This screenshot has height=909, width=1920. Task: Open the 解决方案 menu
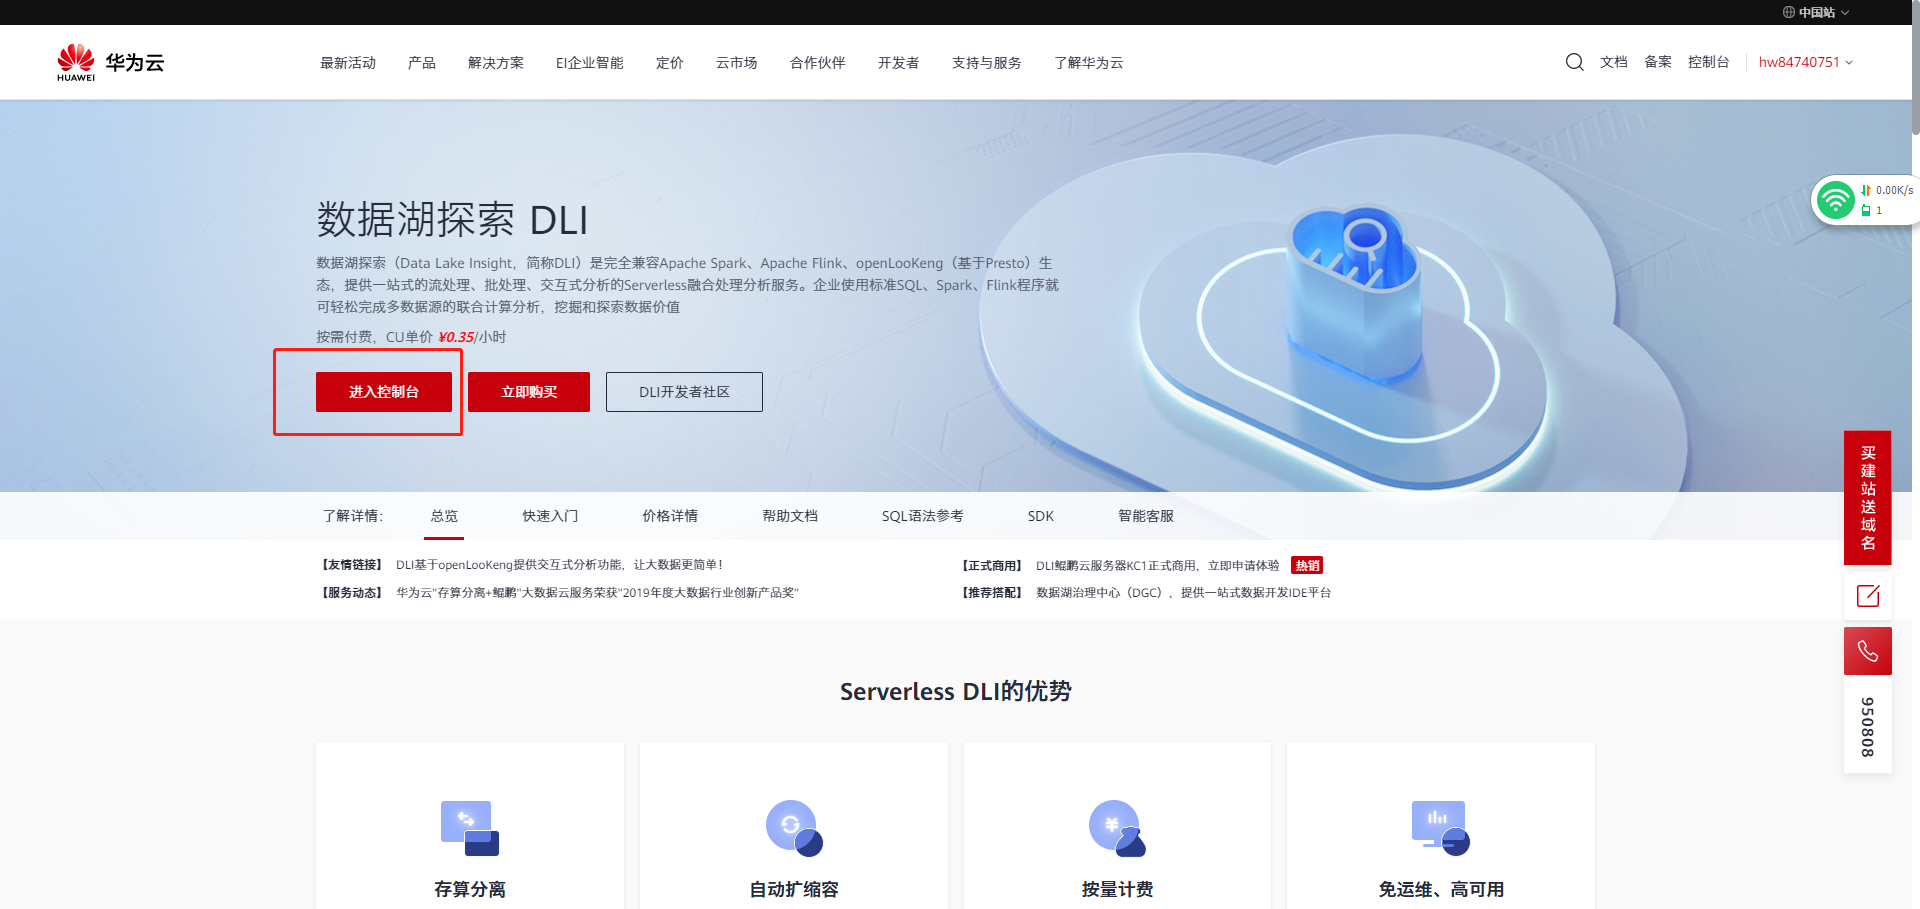coord(496,63)
